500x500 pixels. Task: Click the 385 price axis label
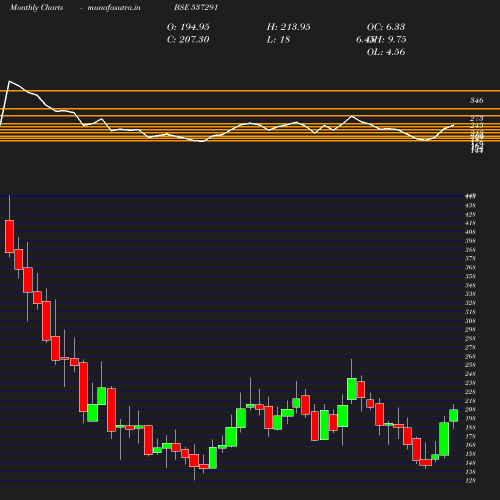coord(470,250)
